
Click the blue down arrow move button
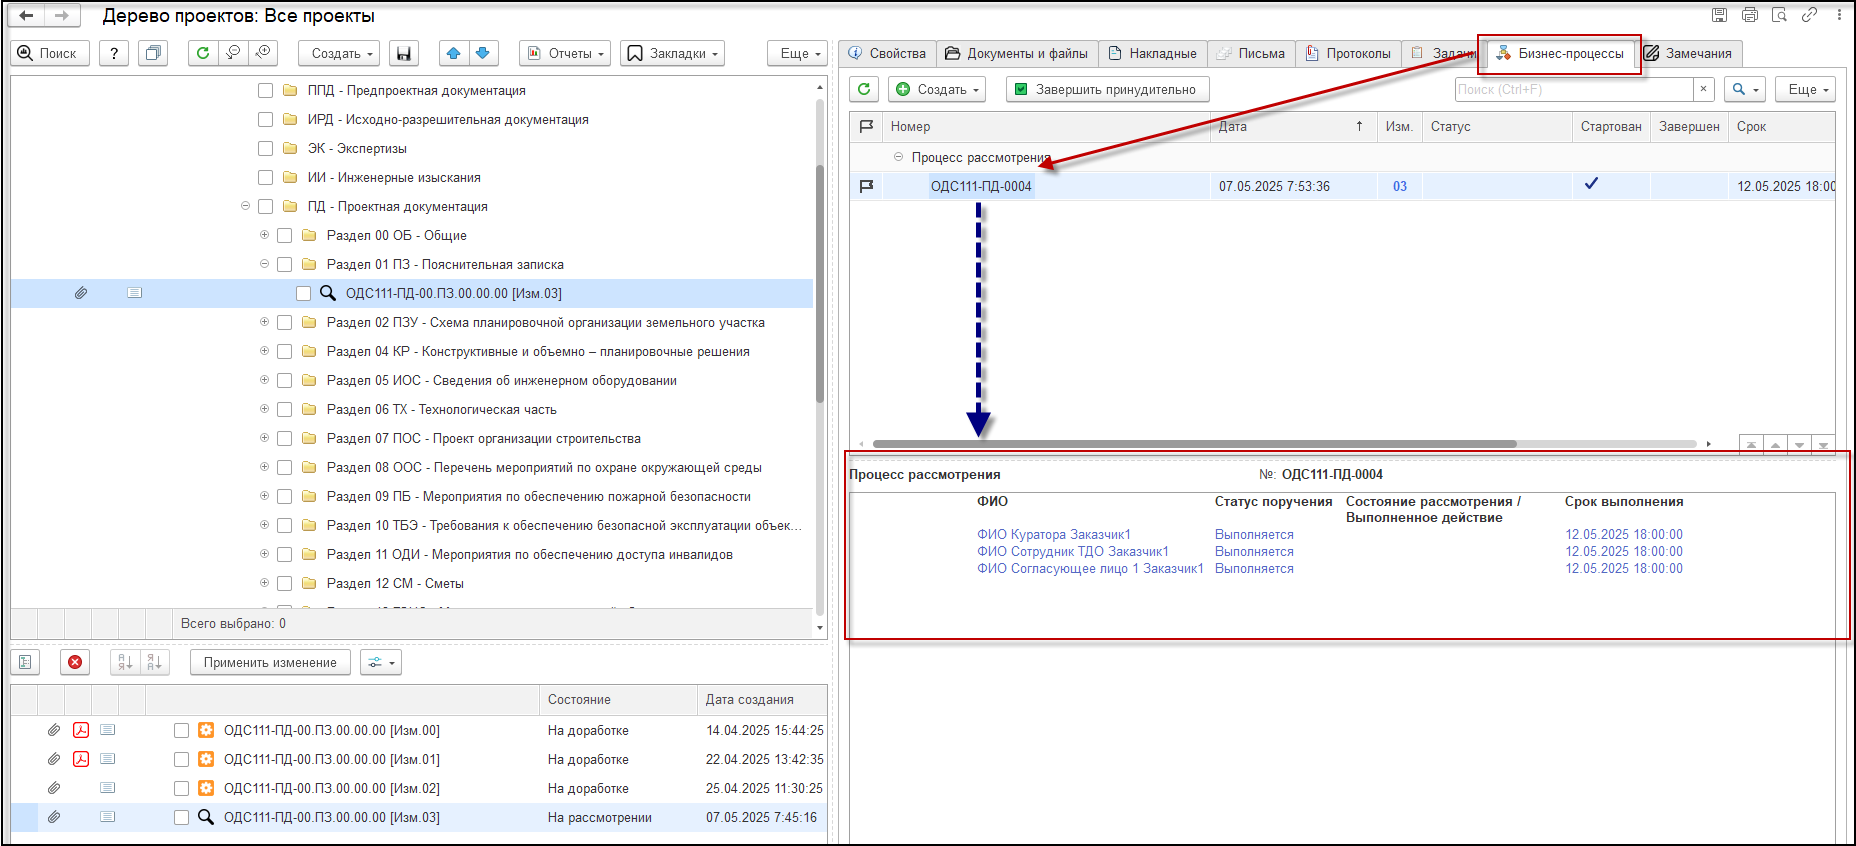[x=483, y=53]
